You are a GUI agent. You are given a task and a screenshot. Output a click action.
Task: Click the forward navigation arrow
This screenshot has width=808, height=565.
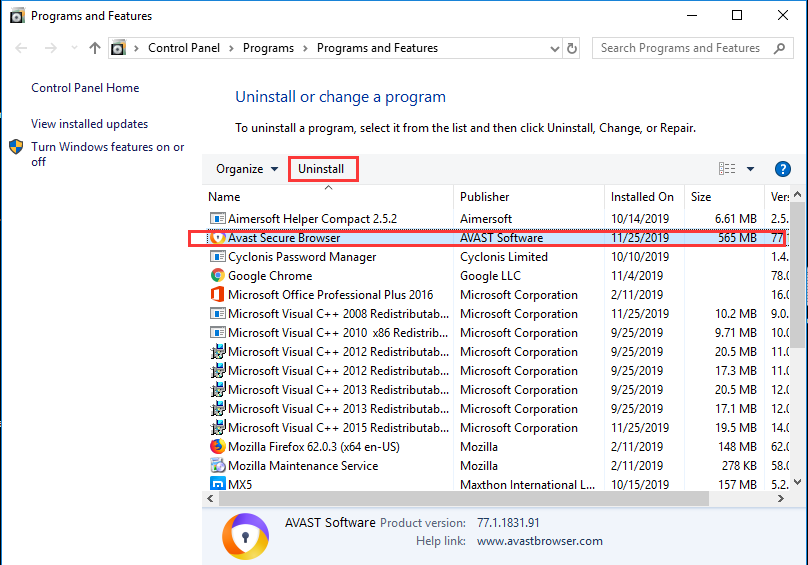pos(50,48)
